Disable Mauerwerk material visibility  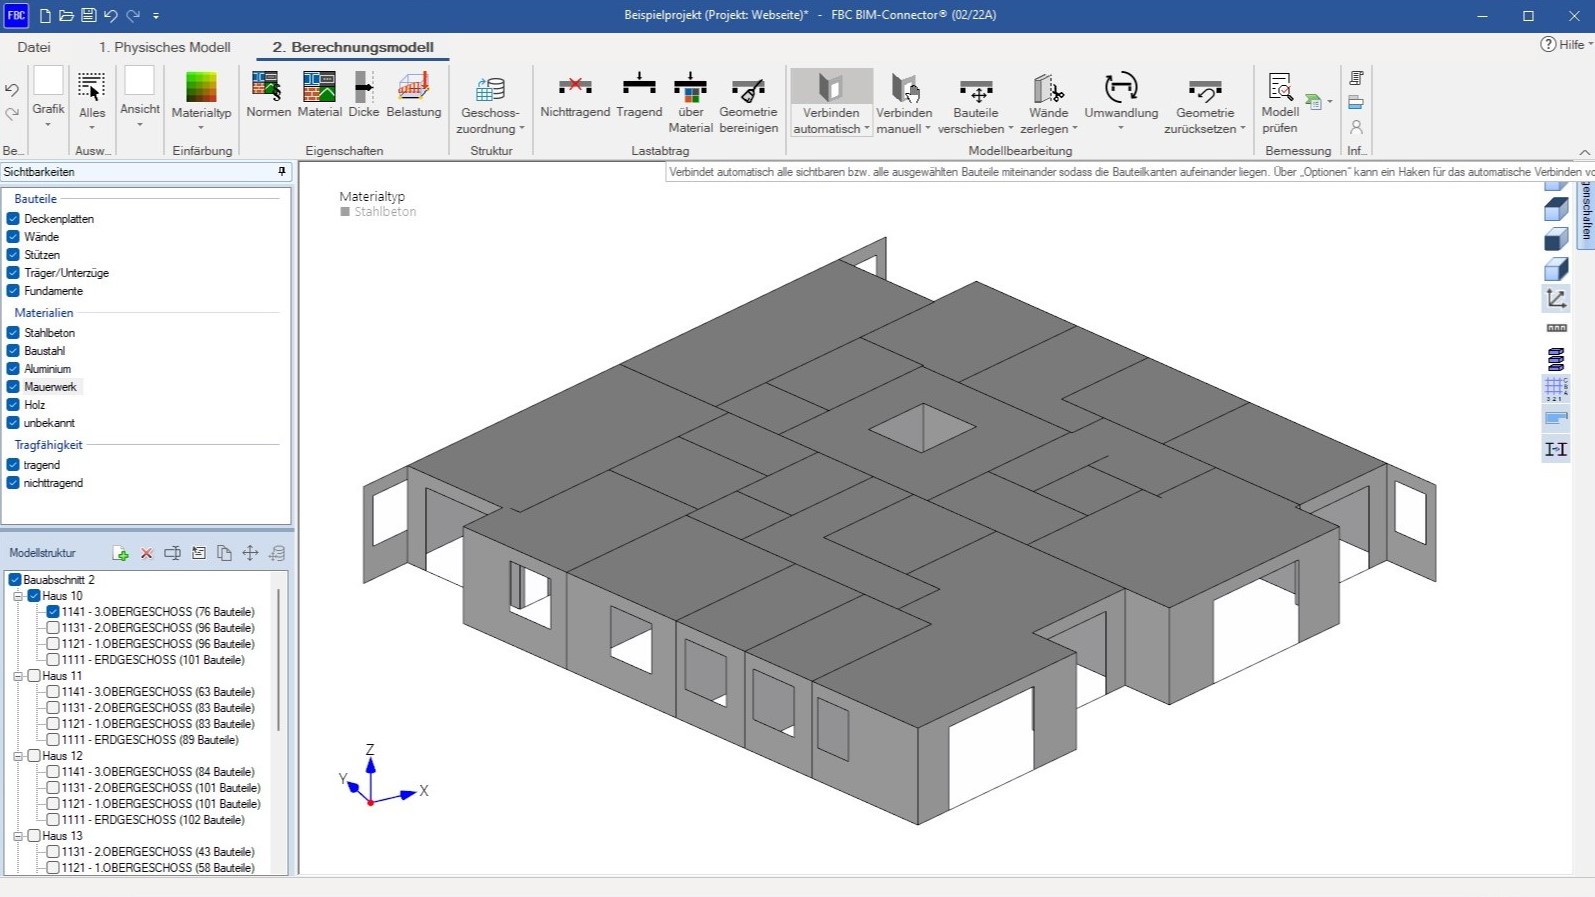[x=13, y=386]
